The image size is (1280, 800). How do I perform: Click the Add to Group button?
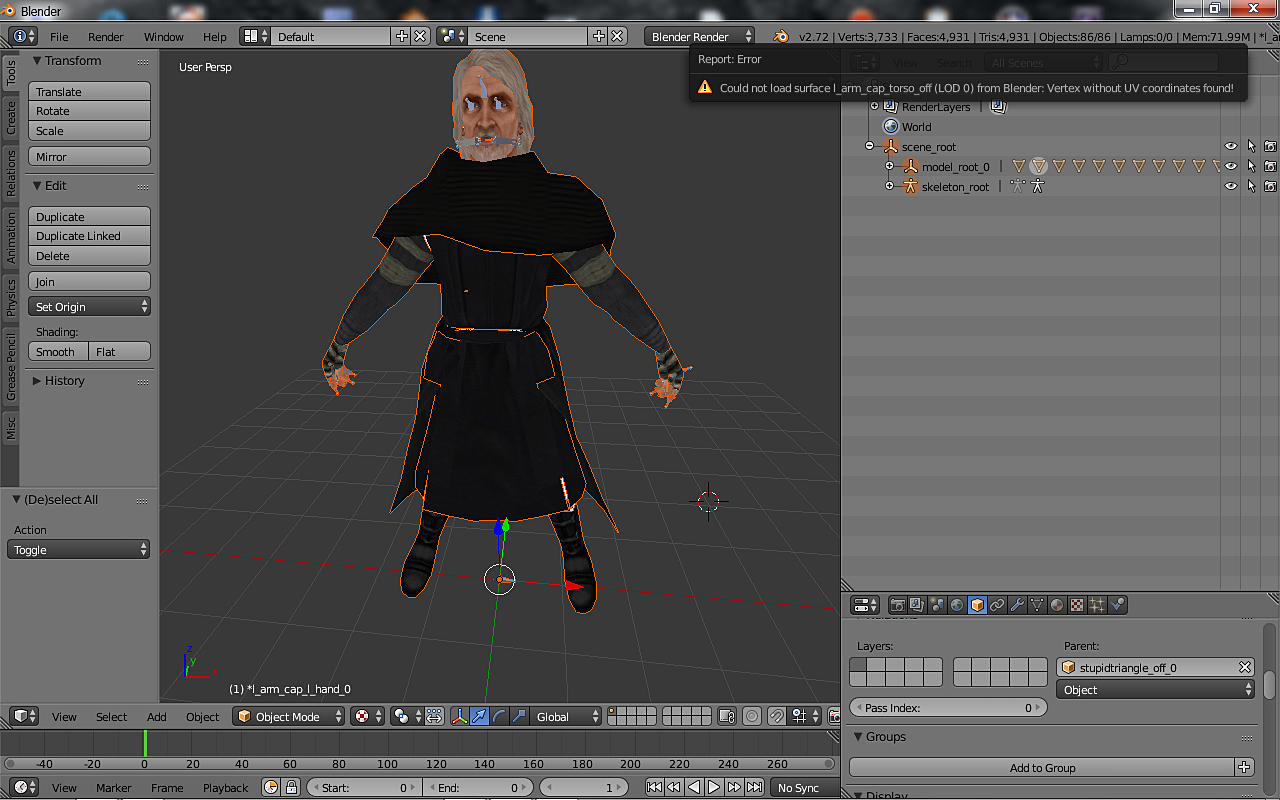tap(1042, 768)
